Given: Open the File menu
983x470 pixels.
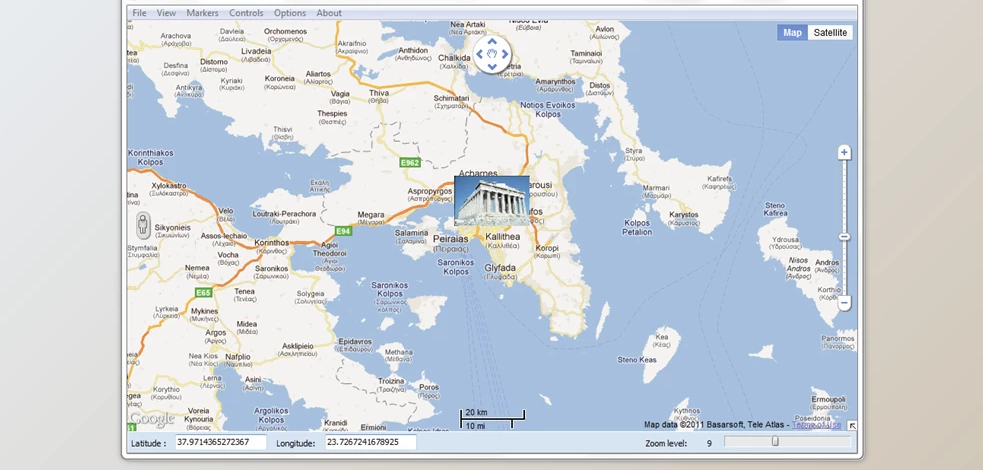Looking at the screenshot, I should 139,13.
